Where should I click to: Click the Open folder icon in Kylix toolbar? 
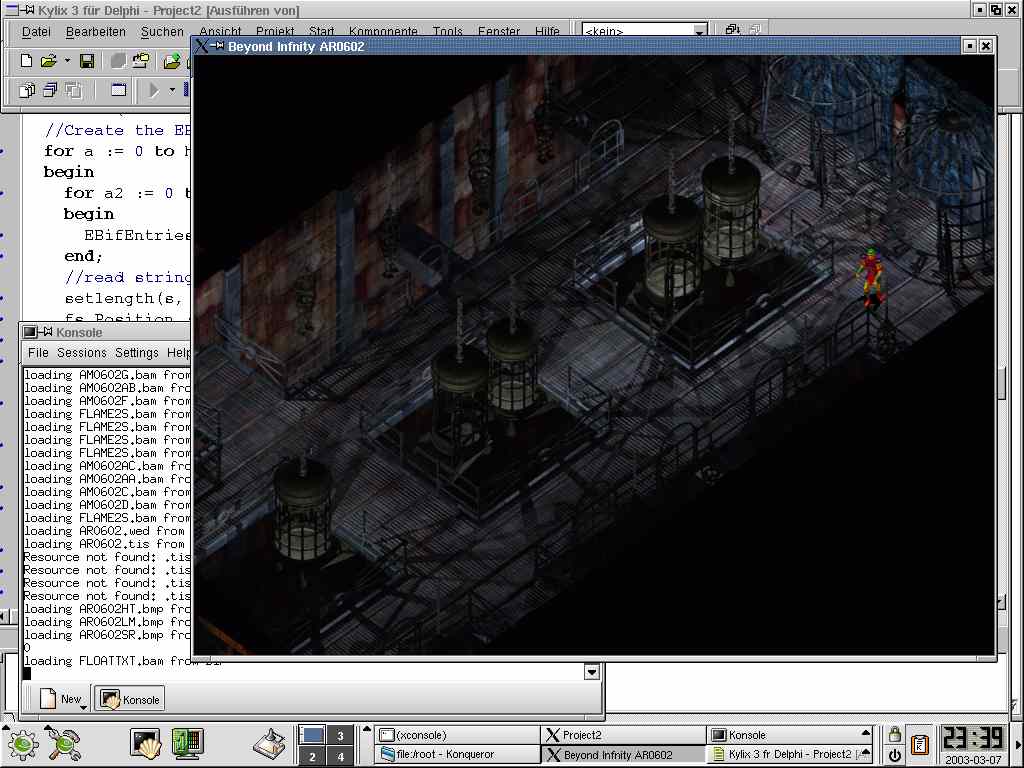coord(48,61)
